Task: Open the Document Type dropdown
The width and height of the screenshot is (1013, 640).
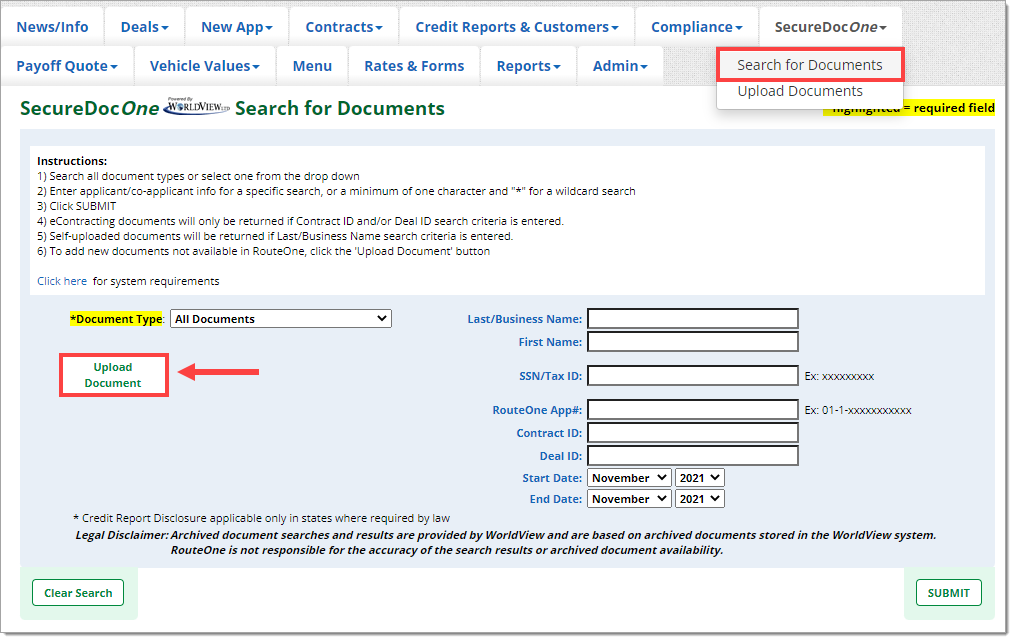Action: coord(280,319)
